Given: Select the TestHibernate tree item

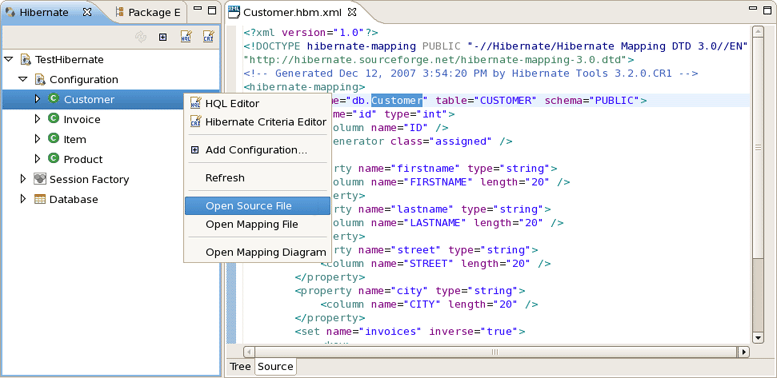Looking at the screenshot, I should pyautogui.click(x=69, y=60).
